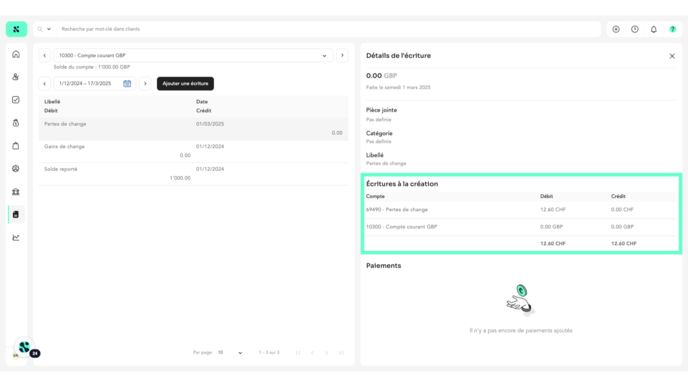
Task: Click the 01/03/2025 date cell
Action: coord(210,124)
